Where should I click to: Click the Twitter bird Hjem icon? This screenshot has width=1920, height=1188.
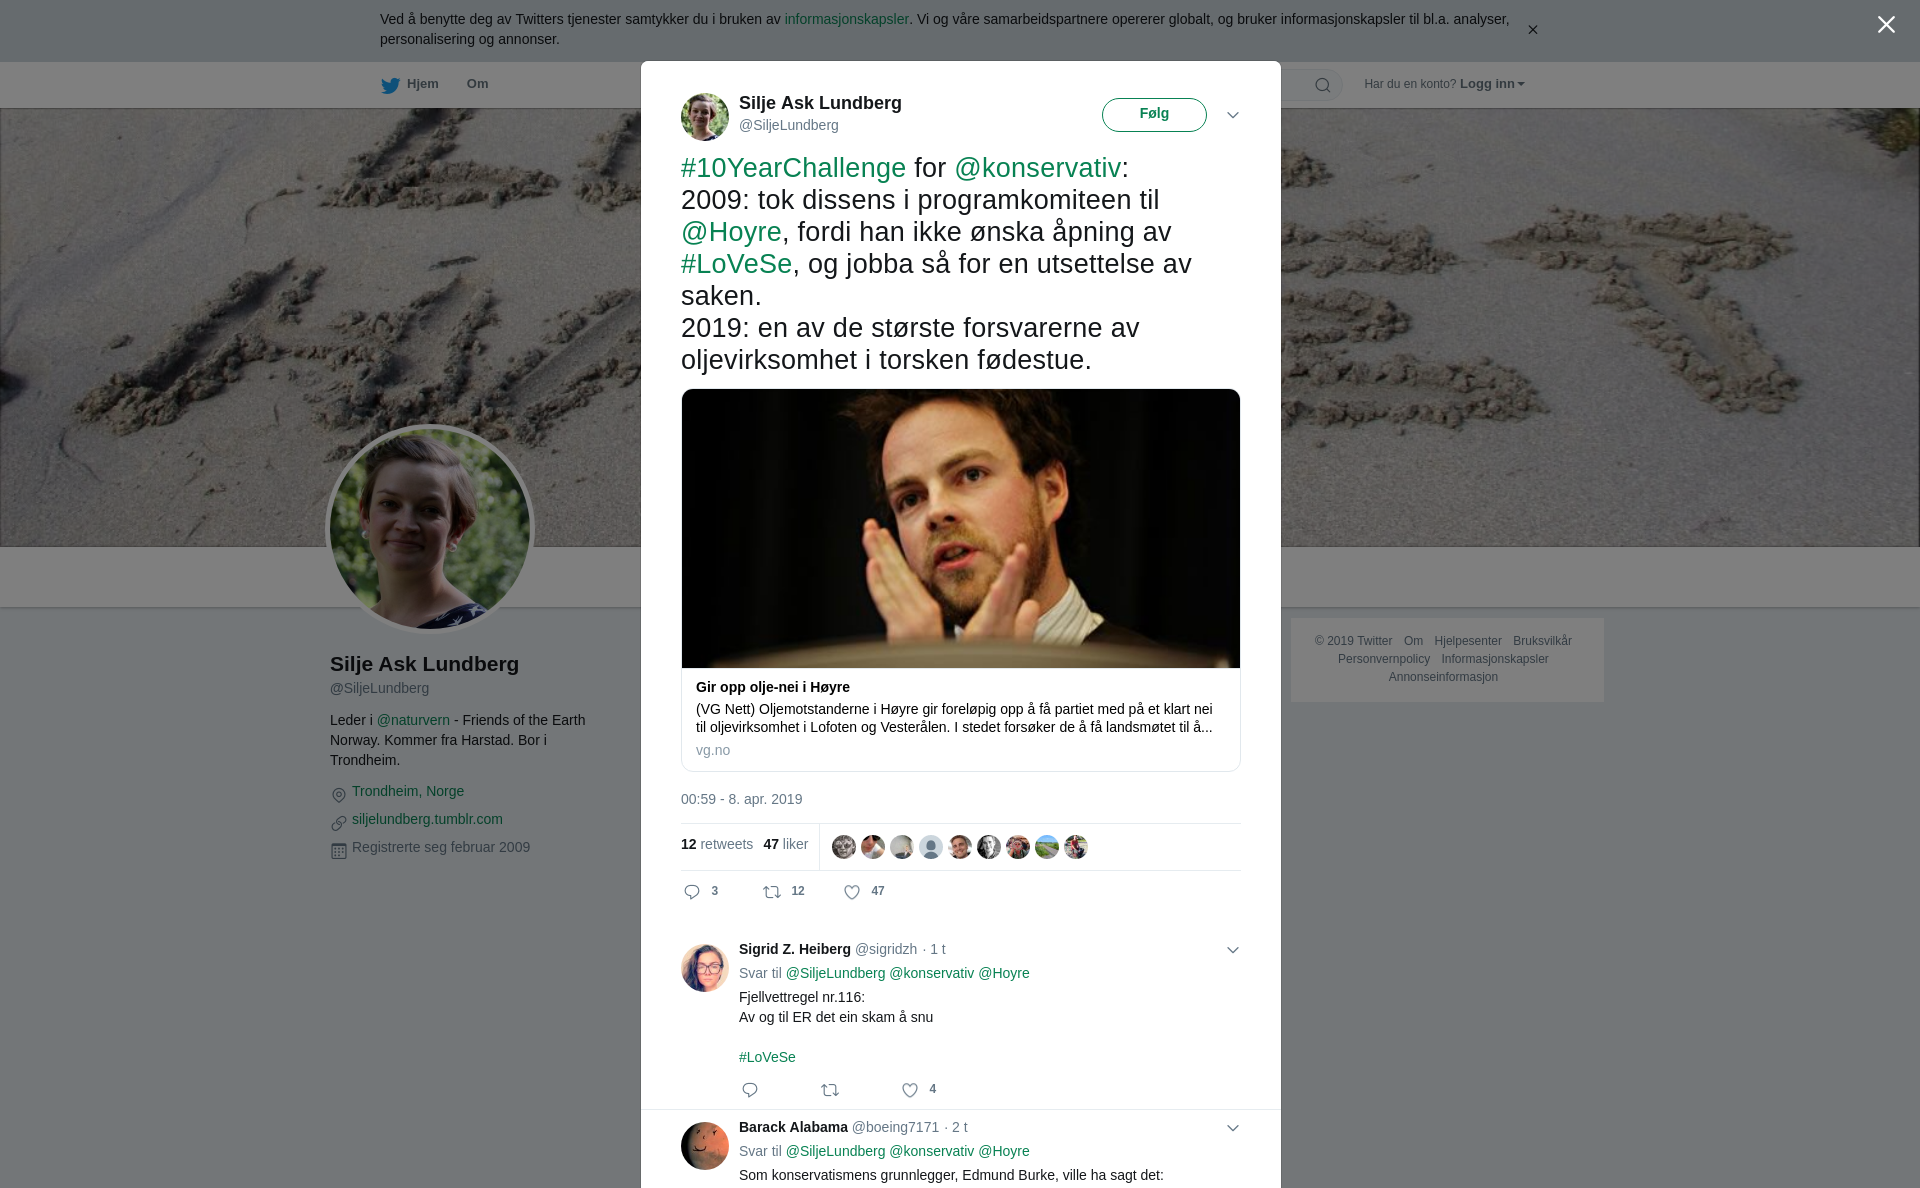[391, 85]
